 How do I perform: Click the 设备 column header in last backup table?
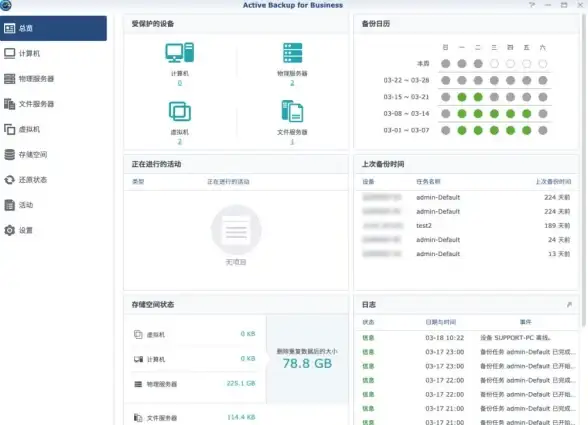tap(368, 182)
